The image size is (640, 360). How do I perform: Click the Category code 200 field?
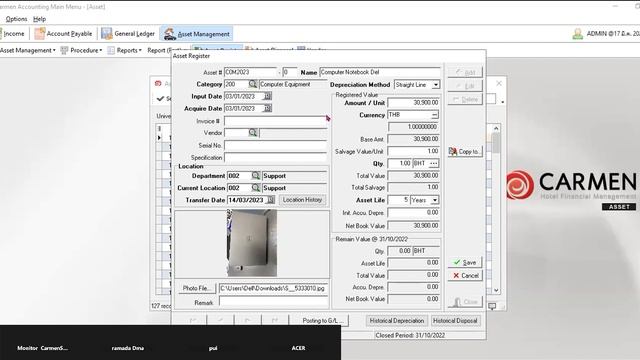236,84
